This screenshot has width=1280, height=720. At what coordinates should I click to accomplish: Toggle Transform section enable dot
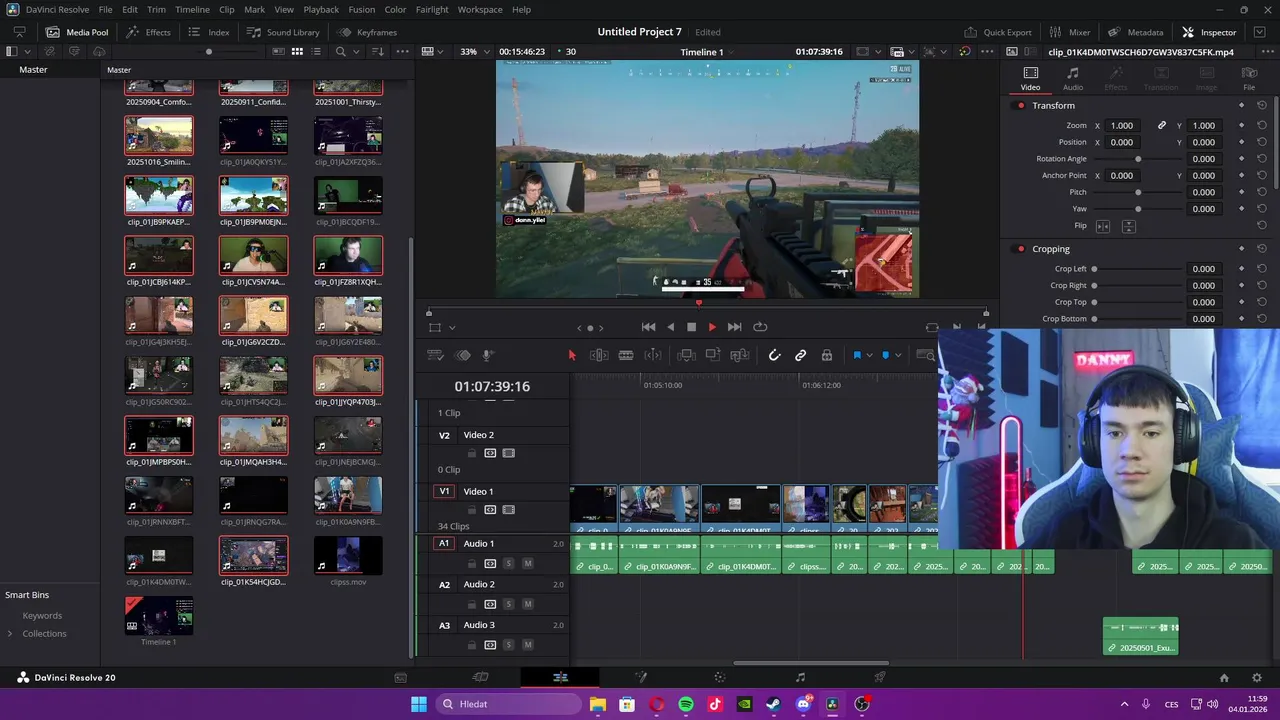tap(1021, 105)
